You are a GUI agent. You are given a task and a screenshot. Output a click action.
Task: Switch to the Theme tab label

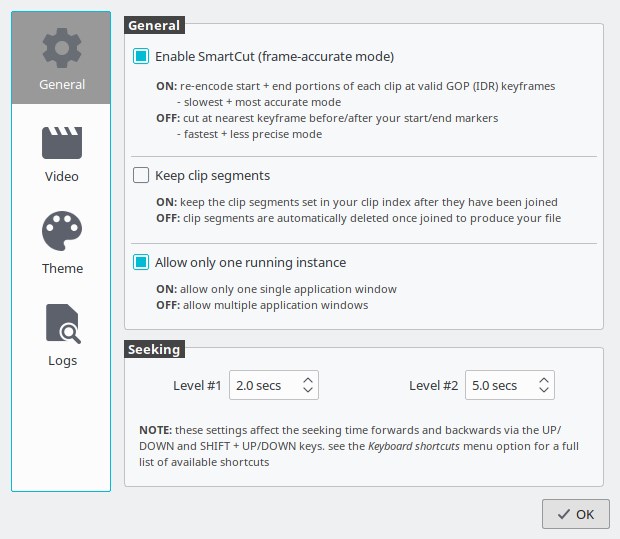[x=61, y=269]
